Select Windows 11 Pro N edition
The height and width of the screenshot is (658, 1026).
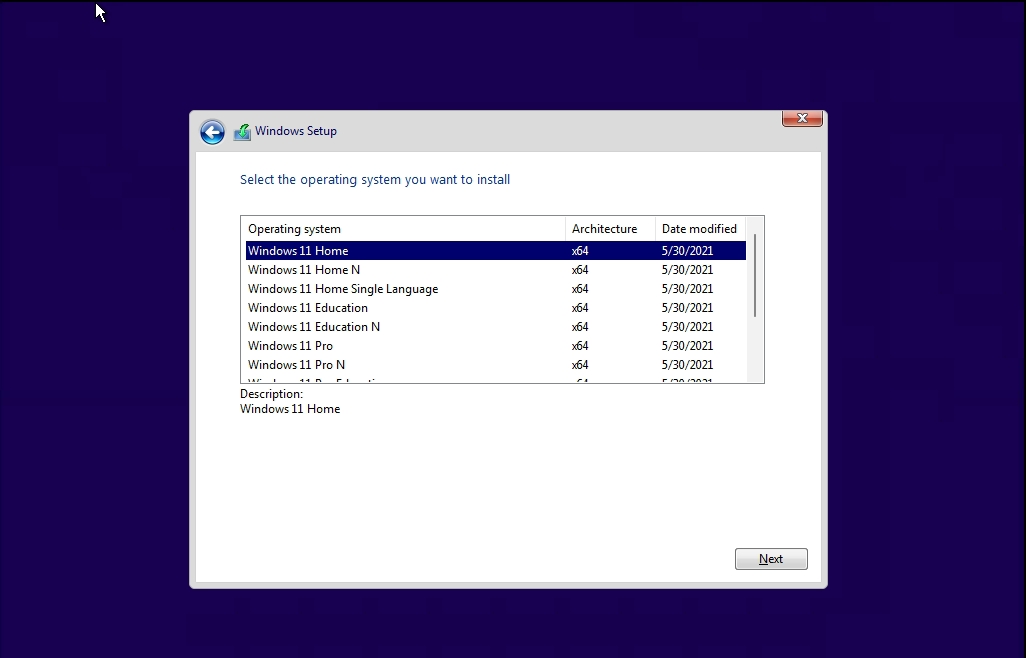[350, 364]
